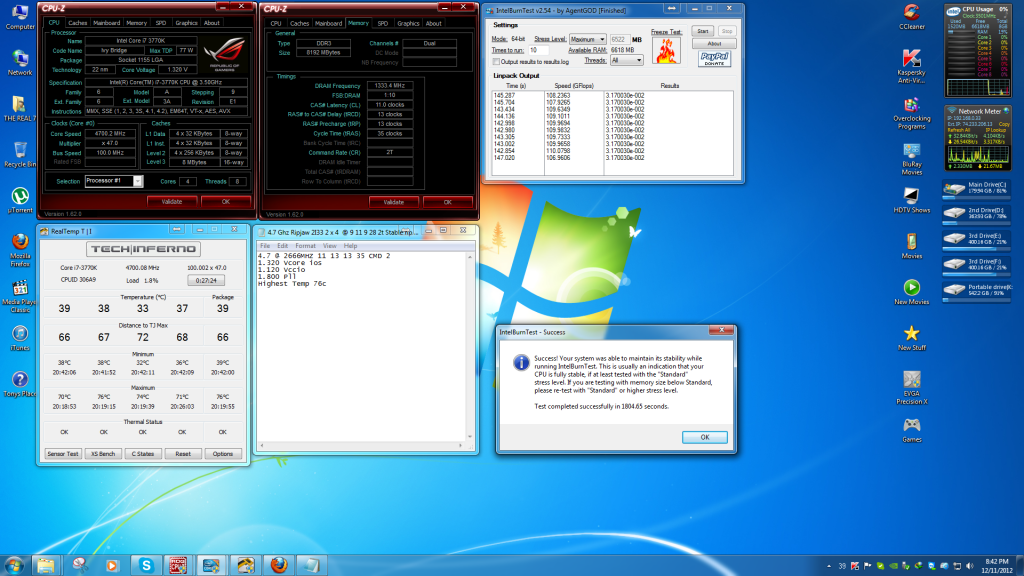Enable Output results to results.log checkbox
This screenshot has width=1024, height=576.
[496, 62]
